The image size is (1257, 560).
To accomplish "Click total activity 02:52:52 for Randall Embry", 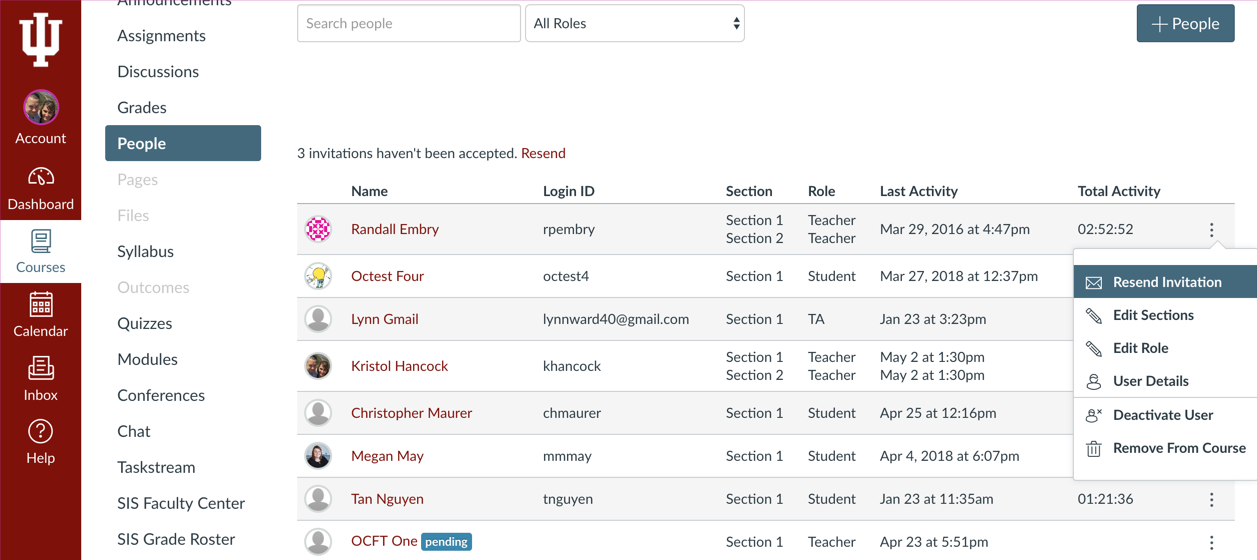I will tap(1105, 229).
